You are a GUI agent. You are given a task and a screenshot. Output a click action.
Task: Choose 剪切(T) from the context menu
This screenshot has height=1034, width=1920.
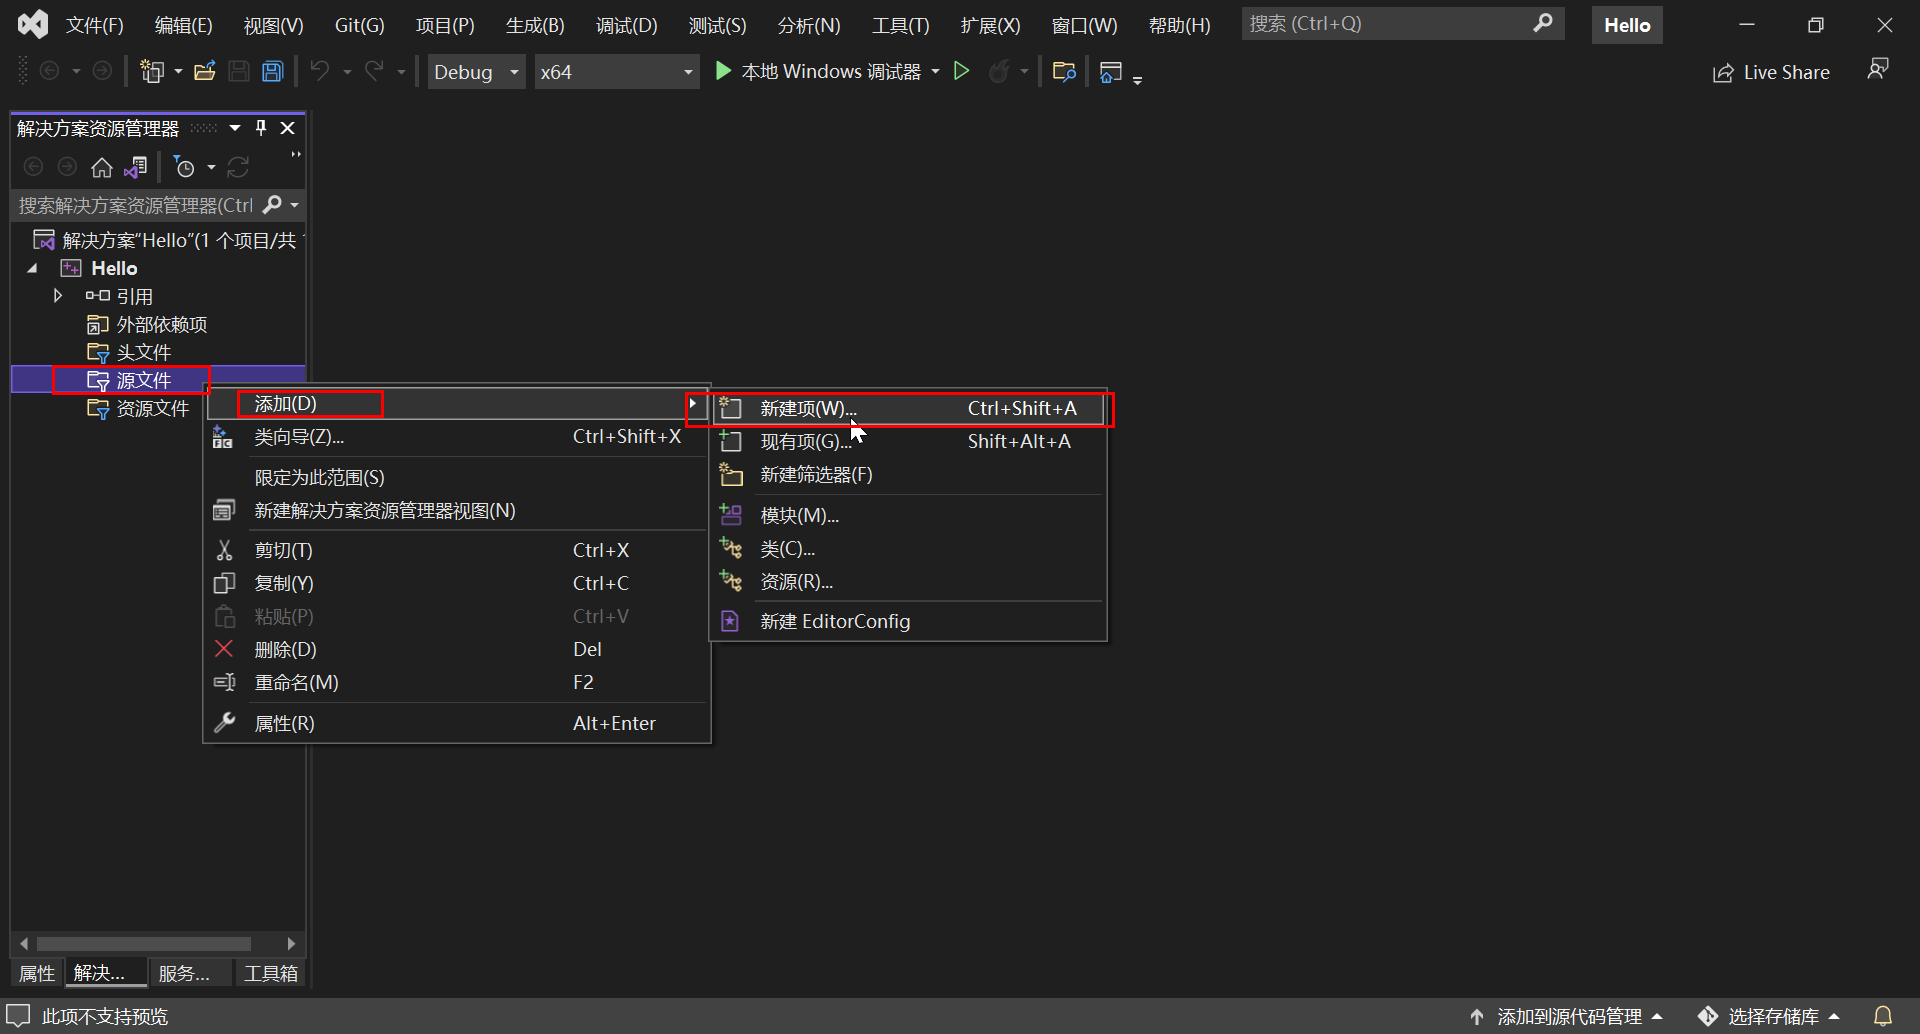(457, 550)
